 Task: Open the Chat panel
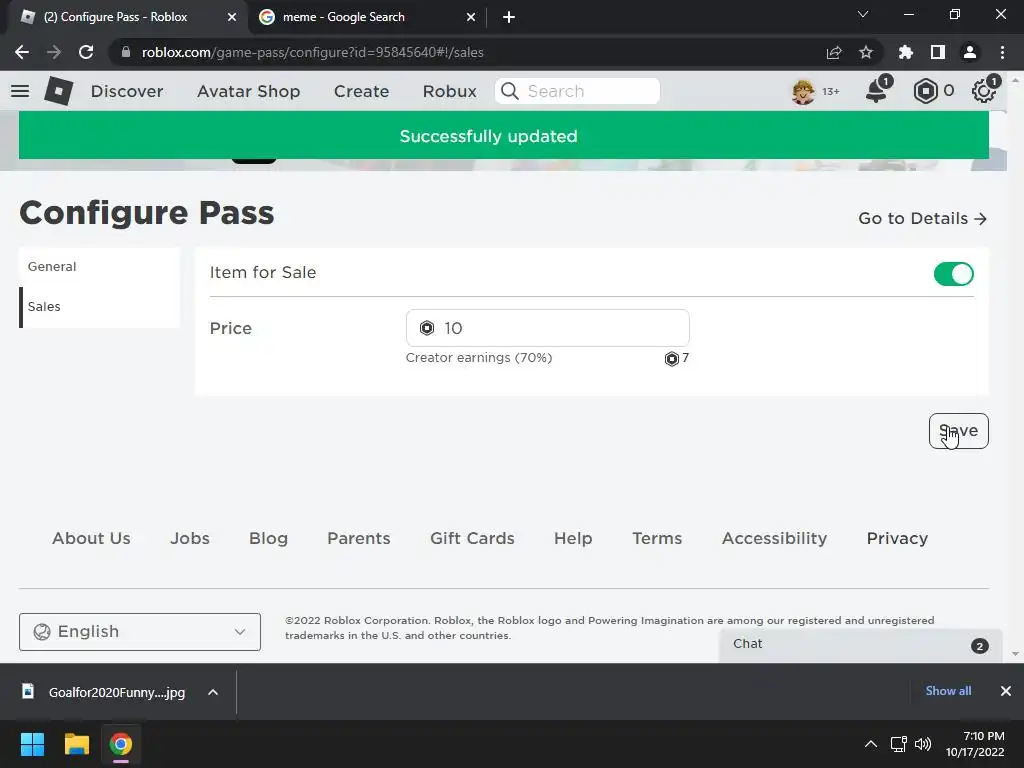(x=861, y=645)
